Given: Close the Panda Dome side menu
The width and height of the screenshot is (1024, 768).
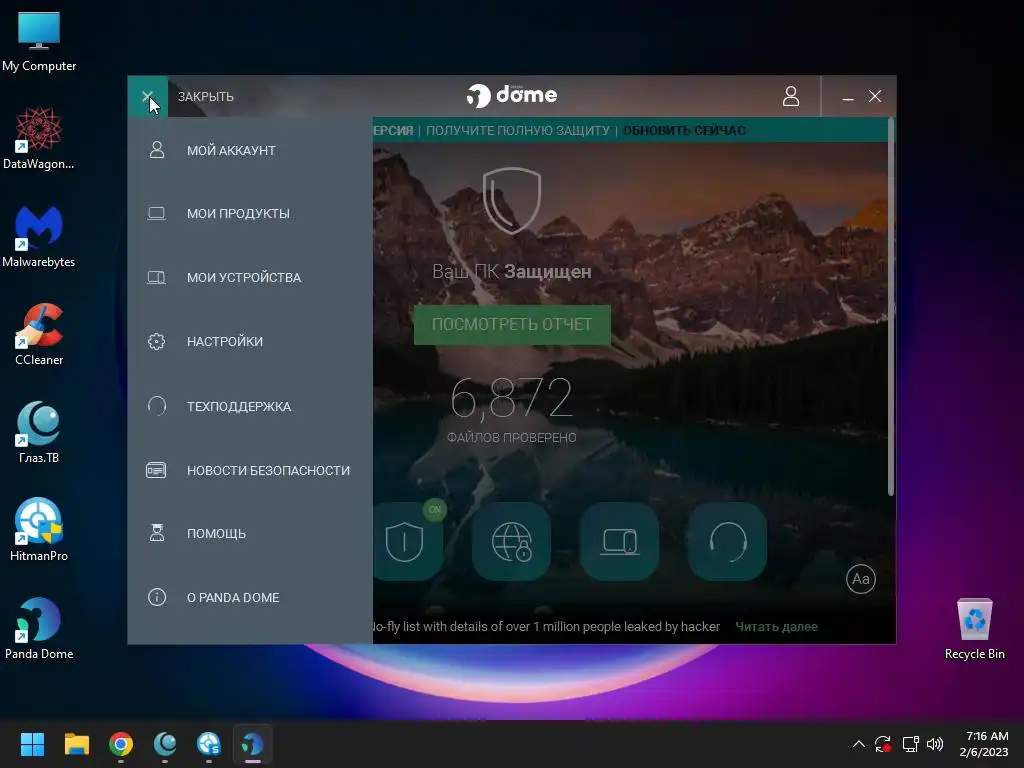Looking at the screenshot, I should 148,97.
